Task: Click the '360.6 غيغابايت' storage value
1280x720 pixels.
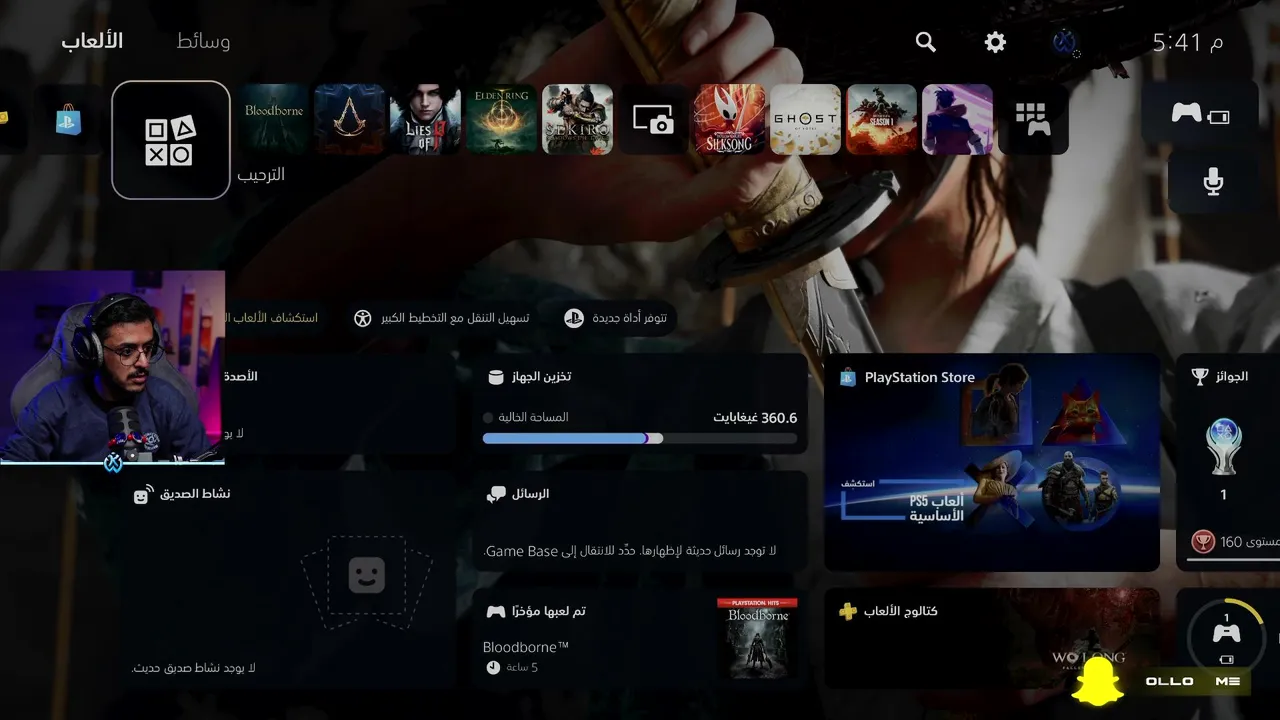Action: [x=755, y=417]
